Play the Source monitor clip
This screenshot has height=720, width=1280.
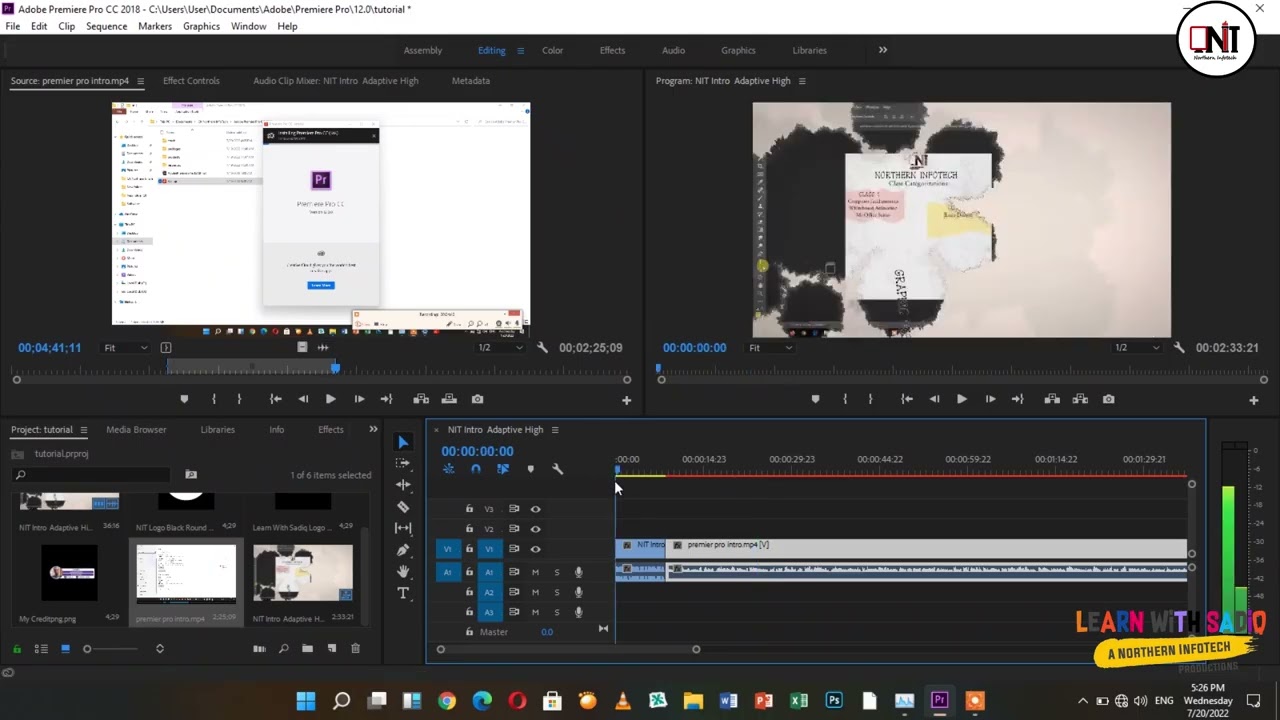click(330, 399)
